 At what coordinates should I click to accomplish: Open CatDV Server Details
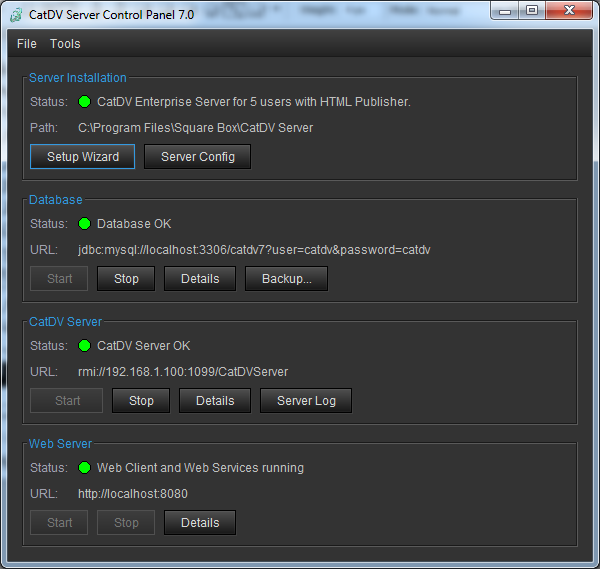tap(215, 401)
